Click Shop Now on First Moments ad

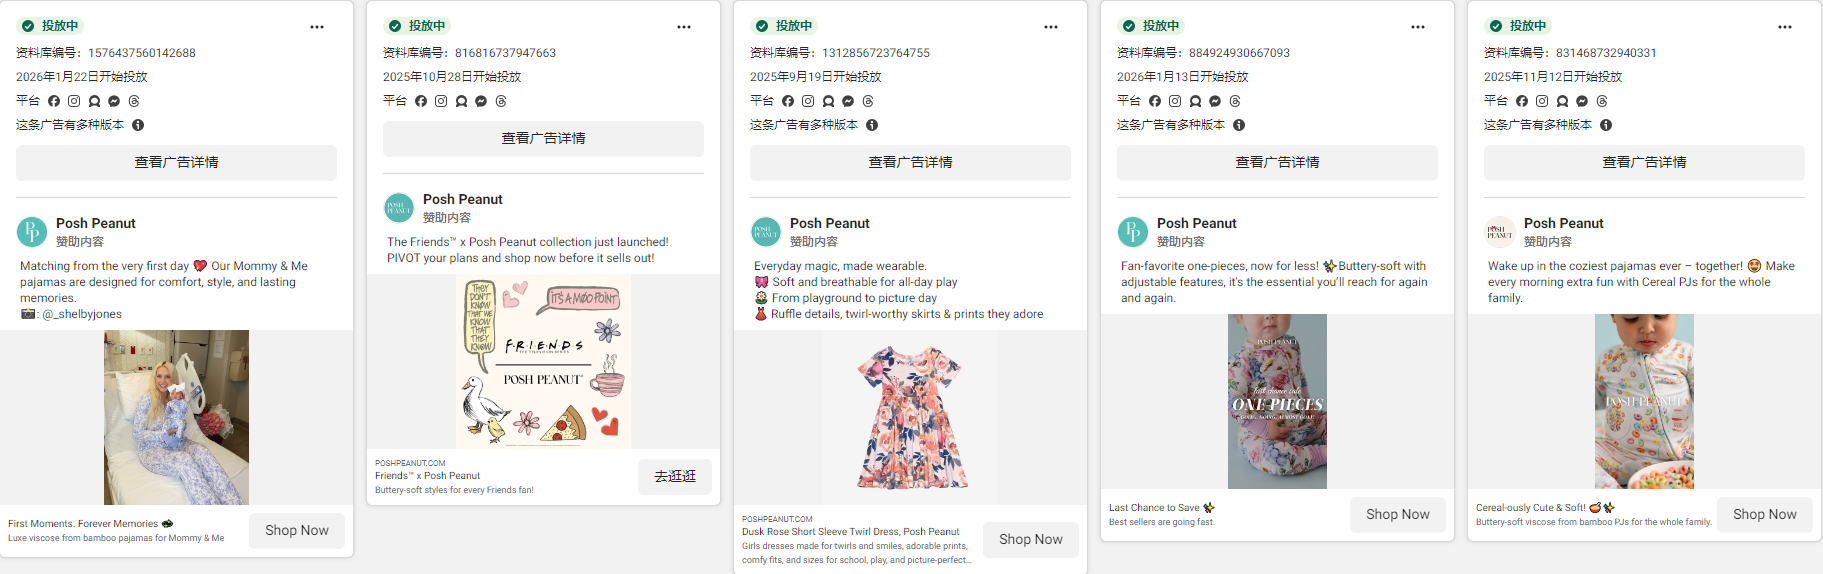(x=297, y=531)
